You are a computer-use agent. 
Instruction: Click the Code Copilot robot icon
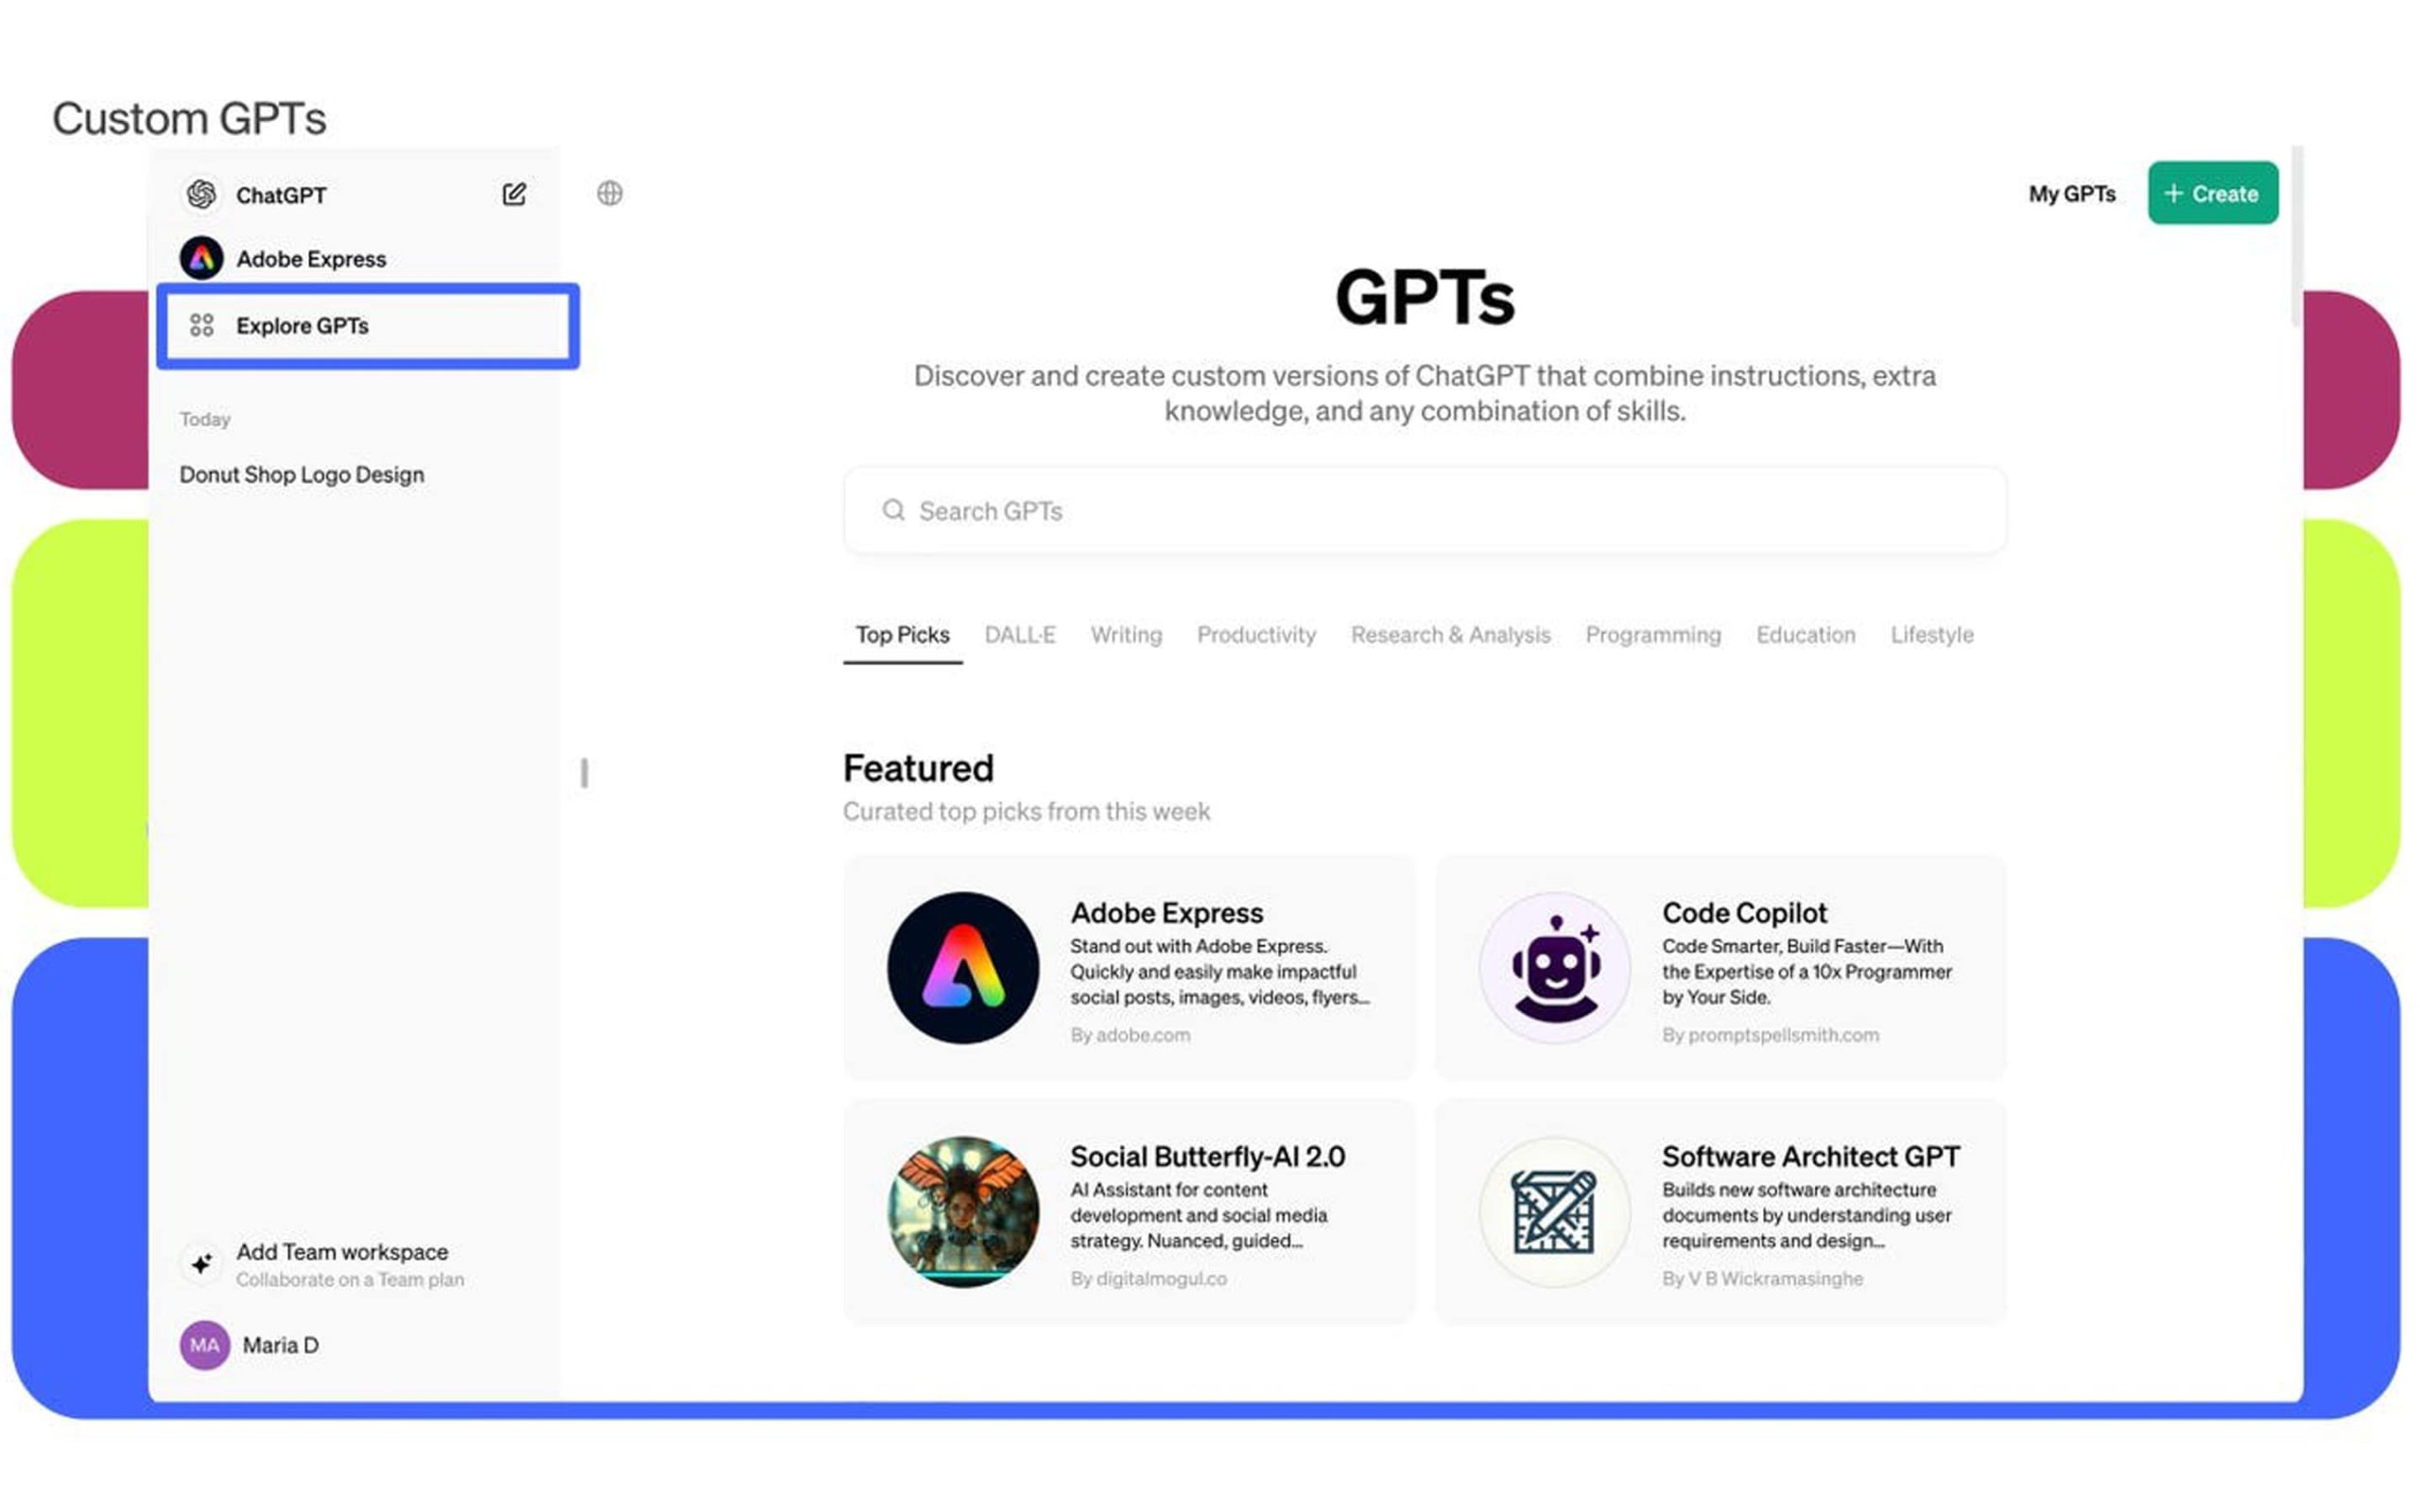tap(1555, 967)
